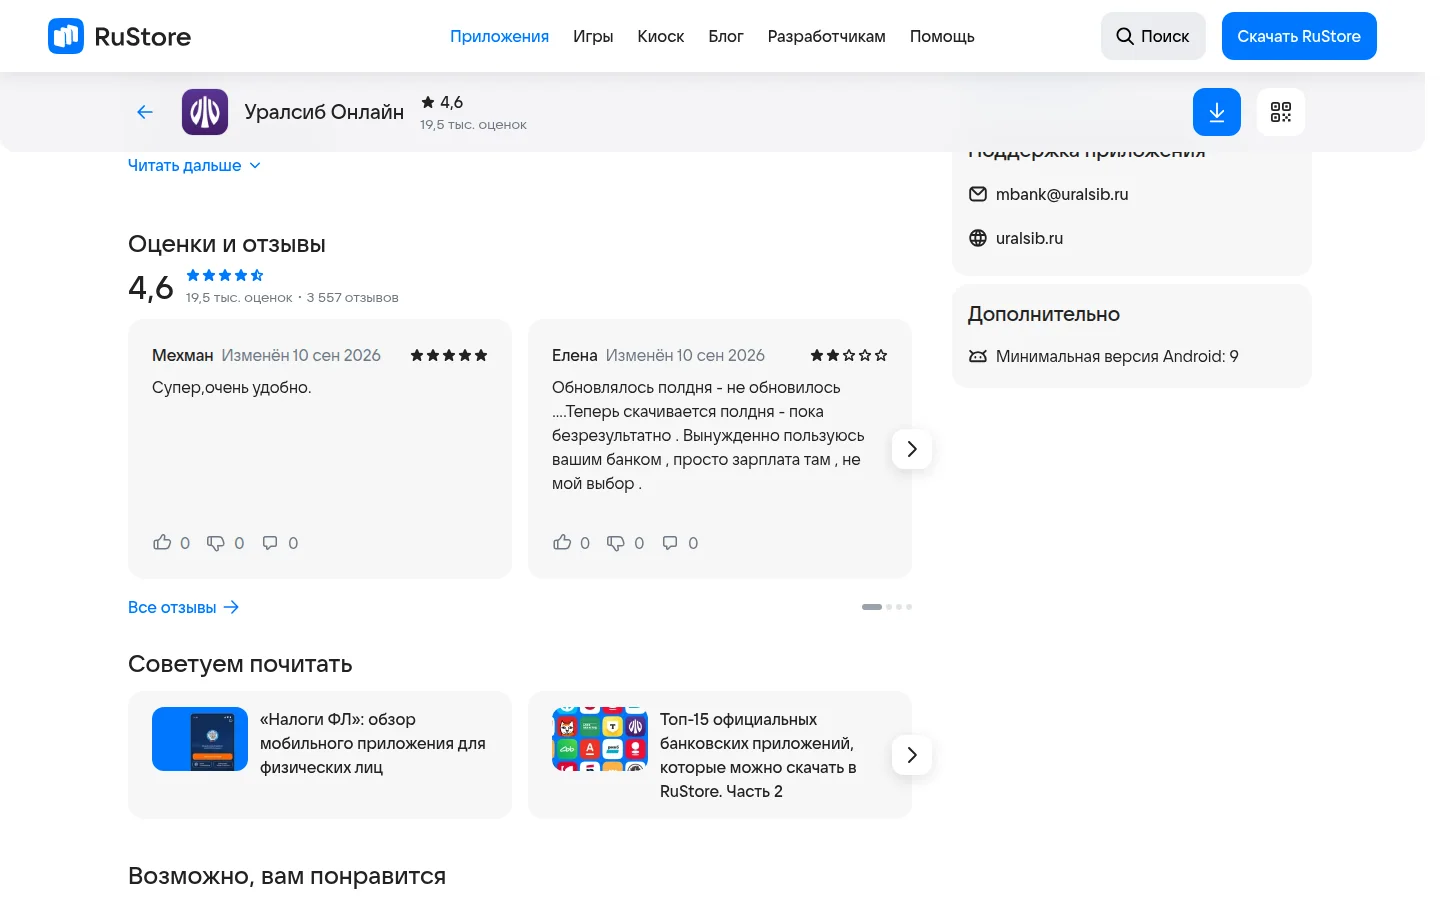Viewport: 1440px width, 900px height.
Task: Click the Поиск search button
Action: (1153, 36)
